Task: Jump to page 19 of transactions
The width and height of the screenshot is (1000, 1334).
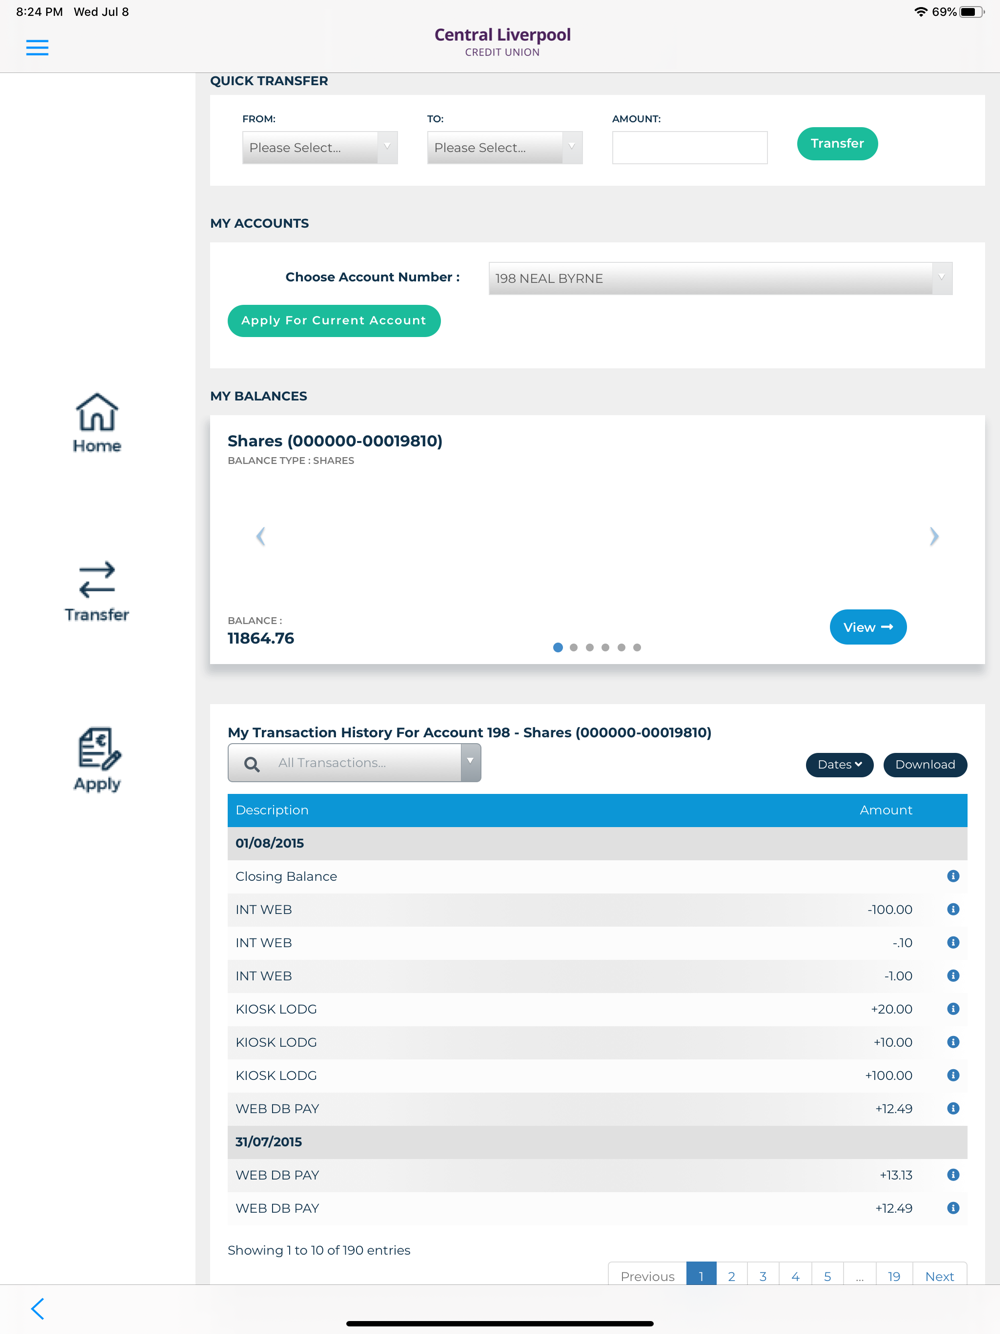Action: point(894,1275)
